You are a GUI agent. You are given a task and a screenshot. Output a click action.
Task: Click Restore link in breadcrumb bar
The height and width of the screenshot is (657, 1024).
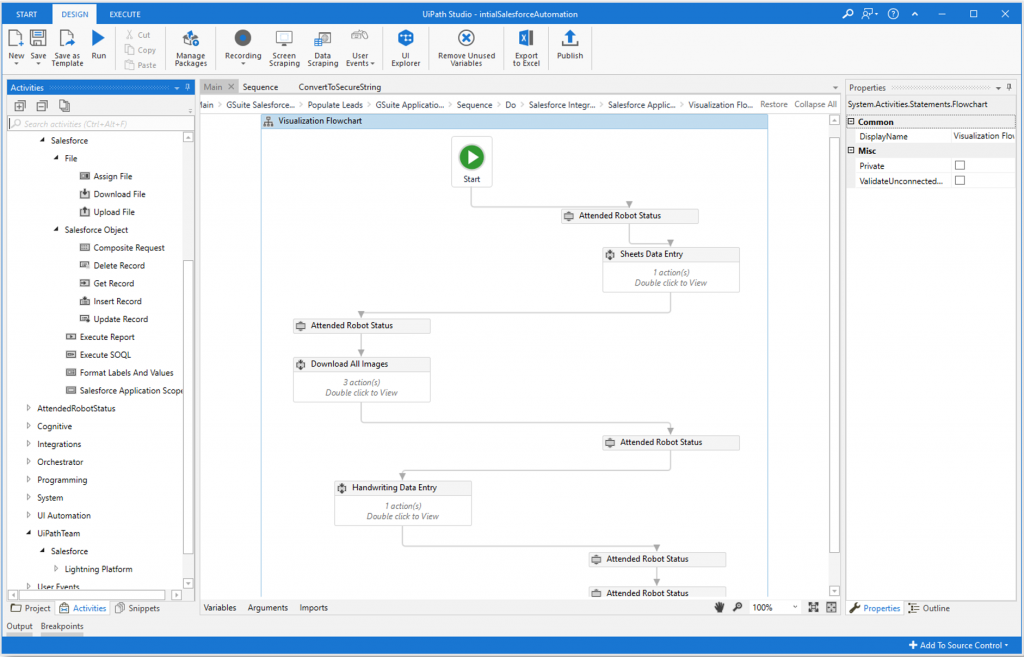774,104
